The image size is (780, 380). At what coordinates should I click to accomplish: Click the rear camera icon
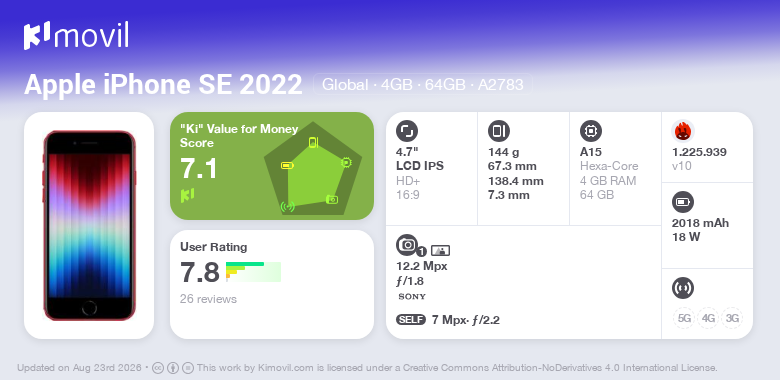click(x=408, y=245)
